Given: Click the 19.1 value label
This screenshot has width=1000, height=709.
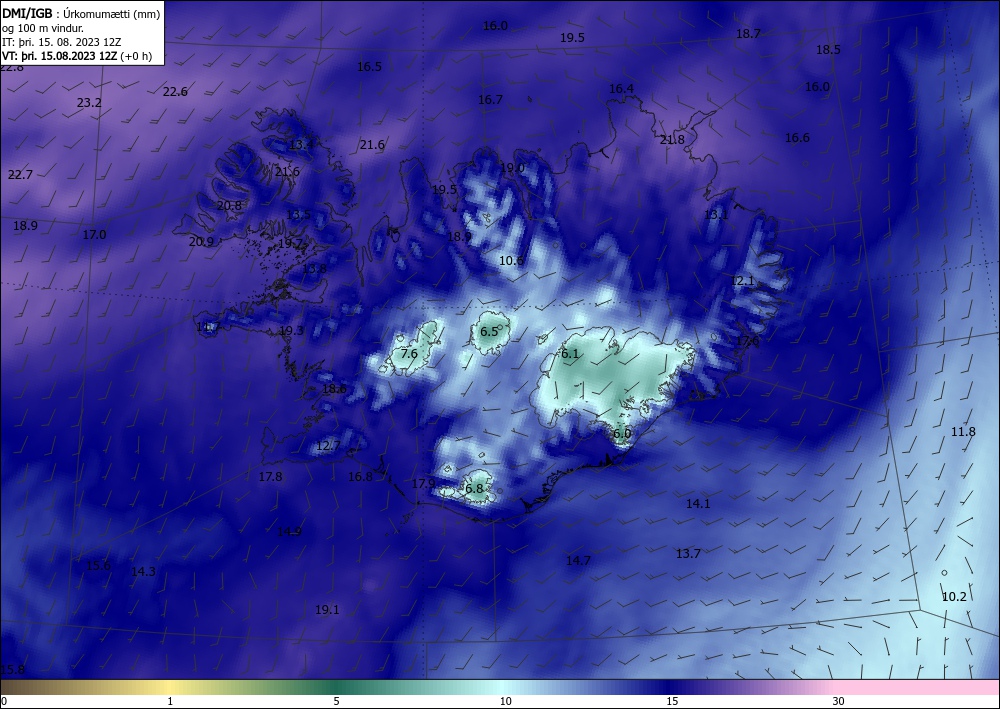Looking at the screenshot, I should [327, 610].
